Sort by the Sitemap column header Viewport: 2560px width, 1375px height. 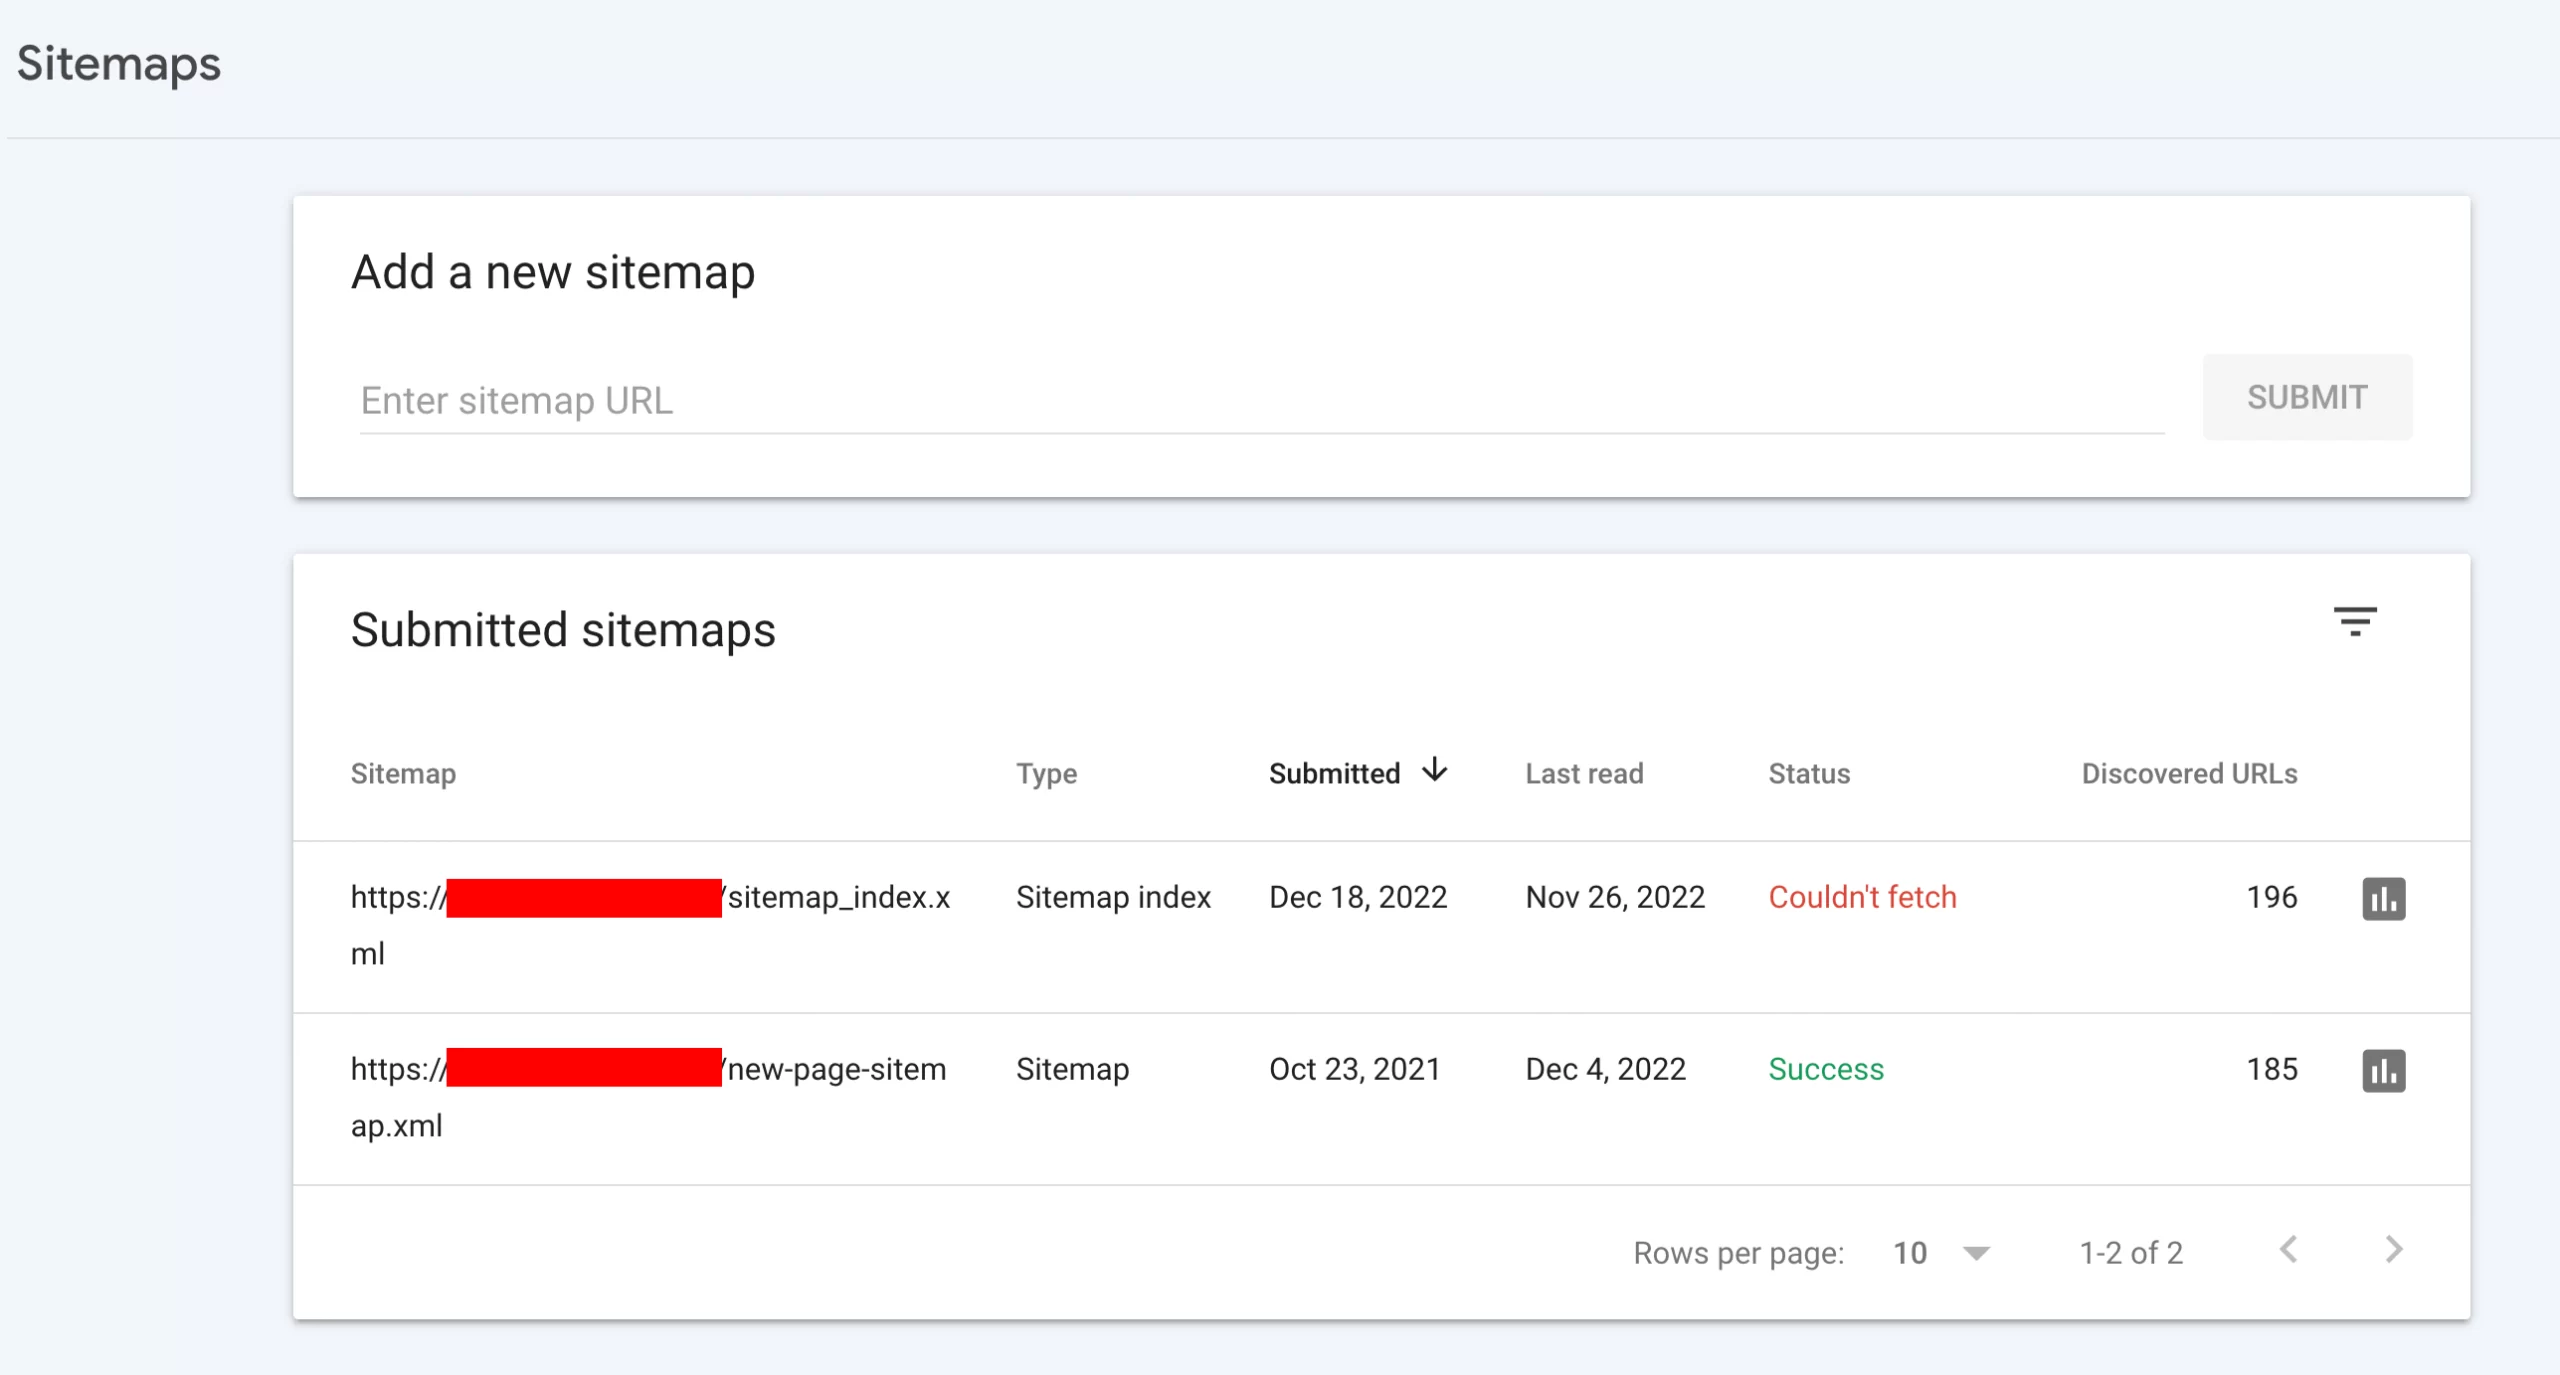(403, 773)
